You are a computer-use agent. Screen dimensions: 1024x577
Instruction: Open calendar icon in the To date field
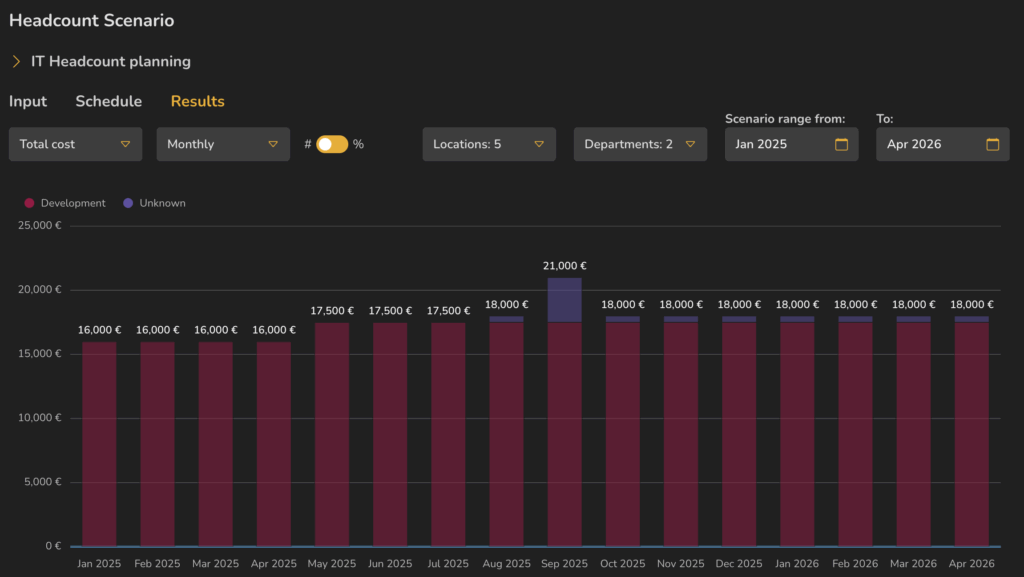992,145
